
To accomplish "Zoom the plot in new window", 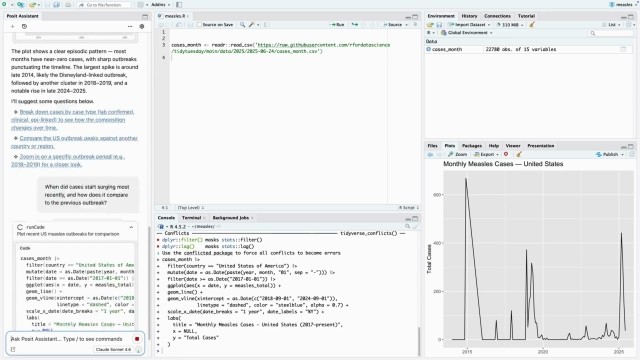I will (x=458, y=154).
